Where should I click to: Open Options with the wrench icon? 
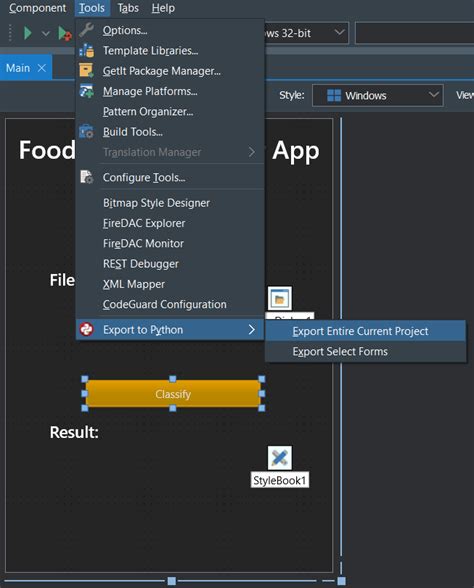87,30
